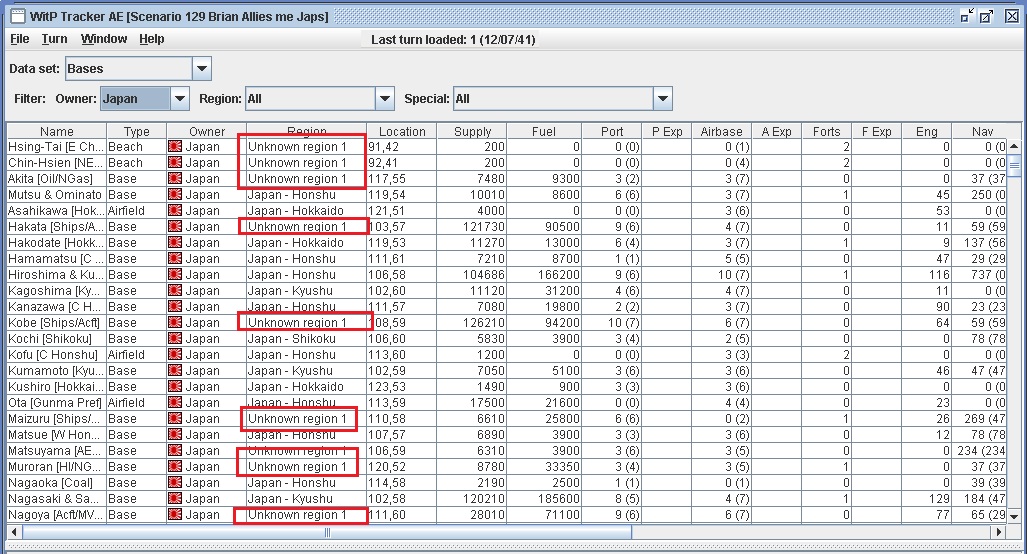Sort table by Fuel column header
Viewport: 1027px width, 554px height.
[x=544, y=131]
